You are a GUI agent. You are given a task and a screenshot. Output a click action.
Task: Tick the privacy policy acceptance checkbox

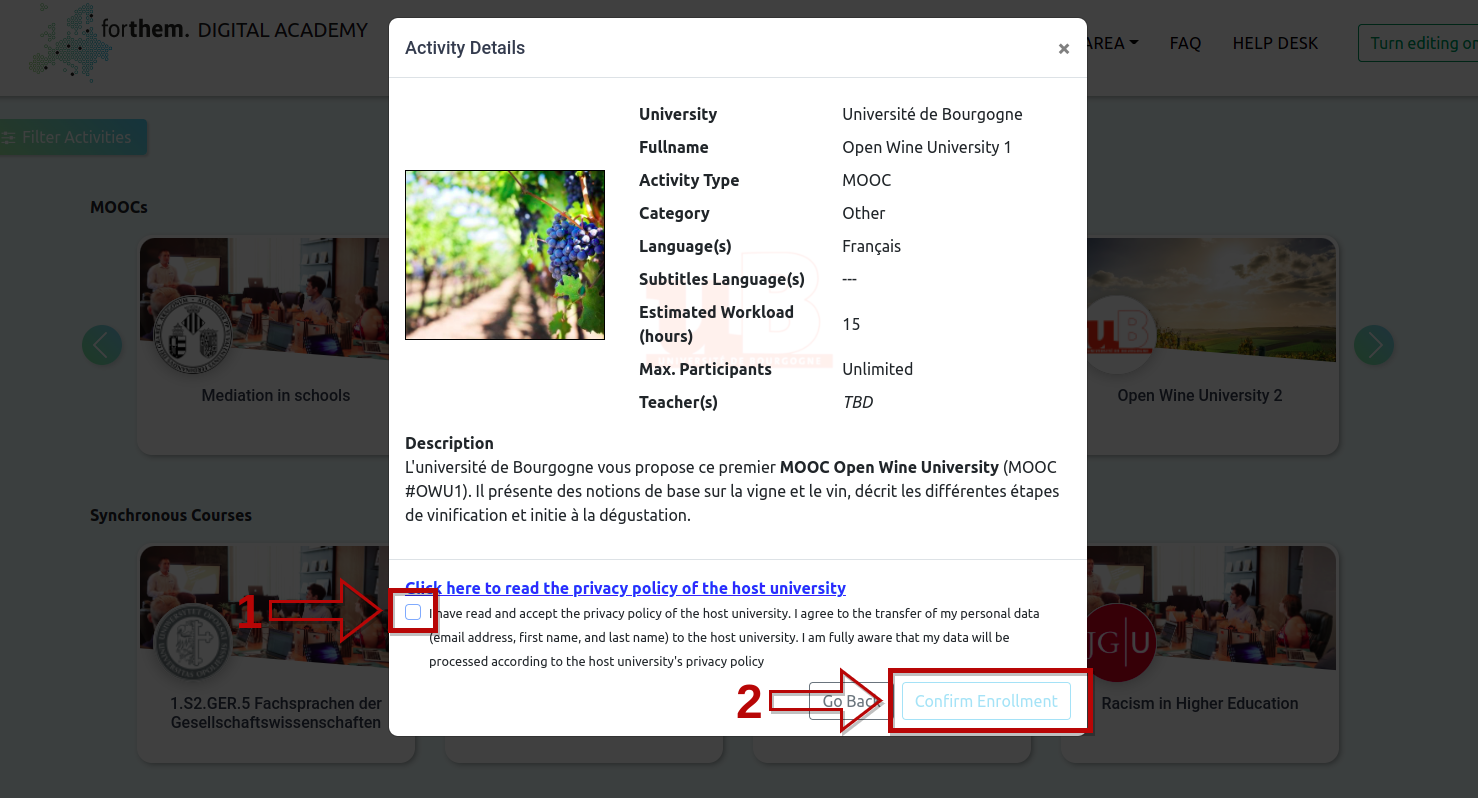pyautogui.click(x=413, y=612)
